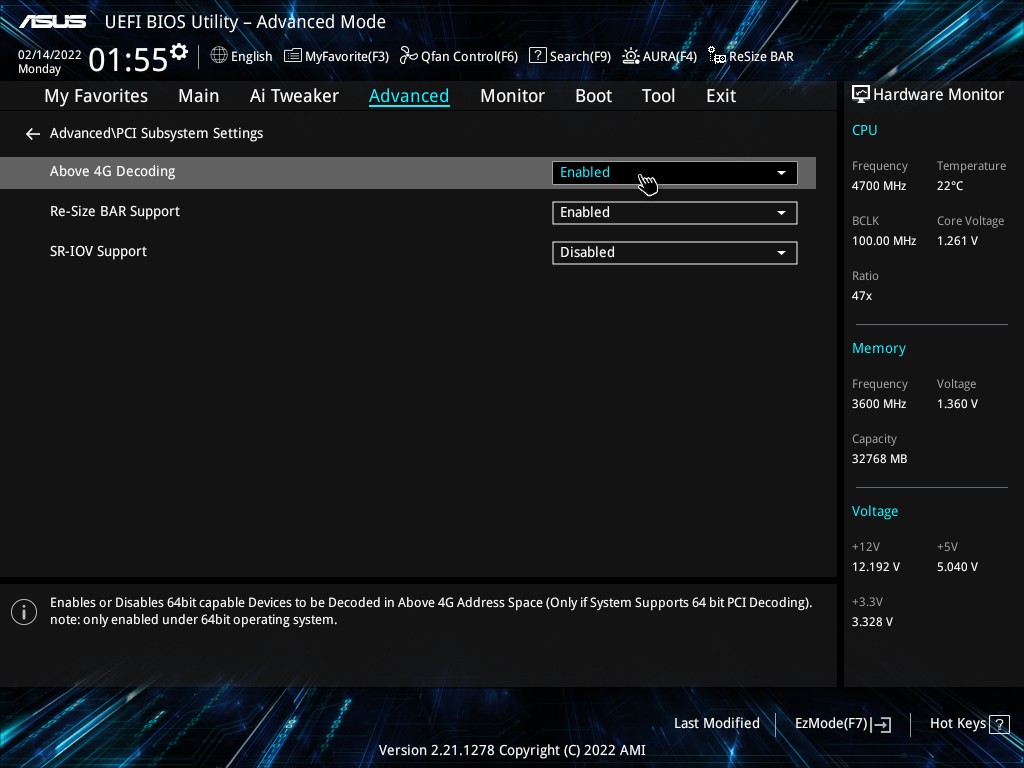Click the settings gear beside the clock
This screenshot has width=1024, height=768.
179,52
